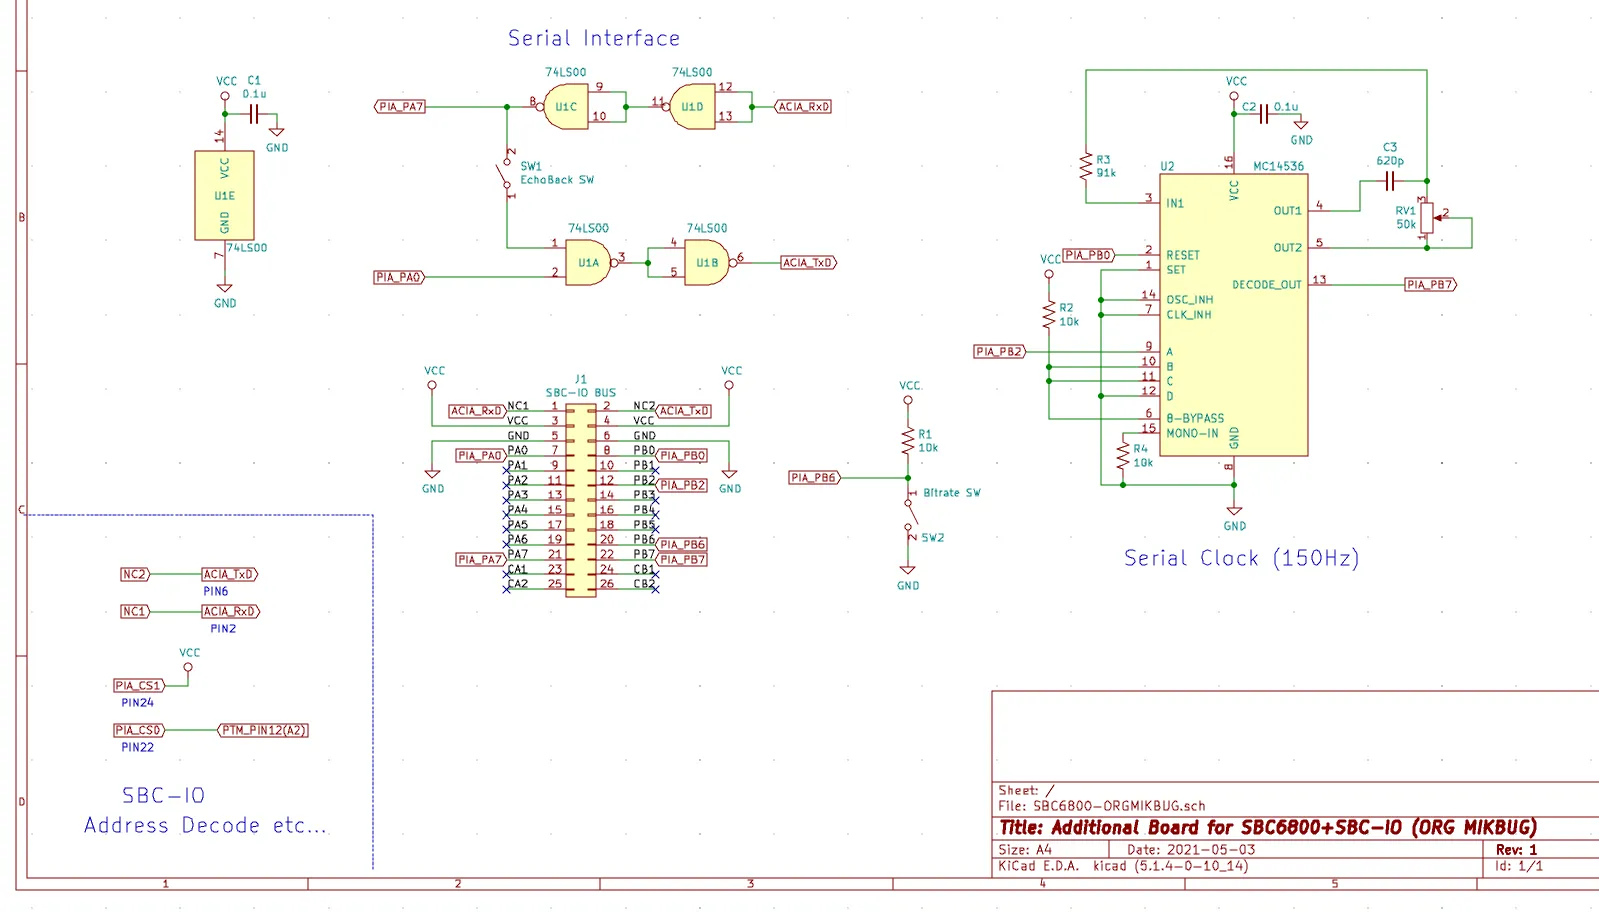
Task: Select the title block Title field
Action: 1268,828
